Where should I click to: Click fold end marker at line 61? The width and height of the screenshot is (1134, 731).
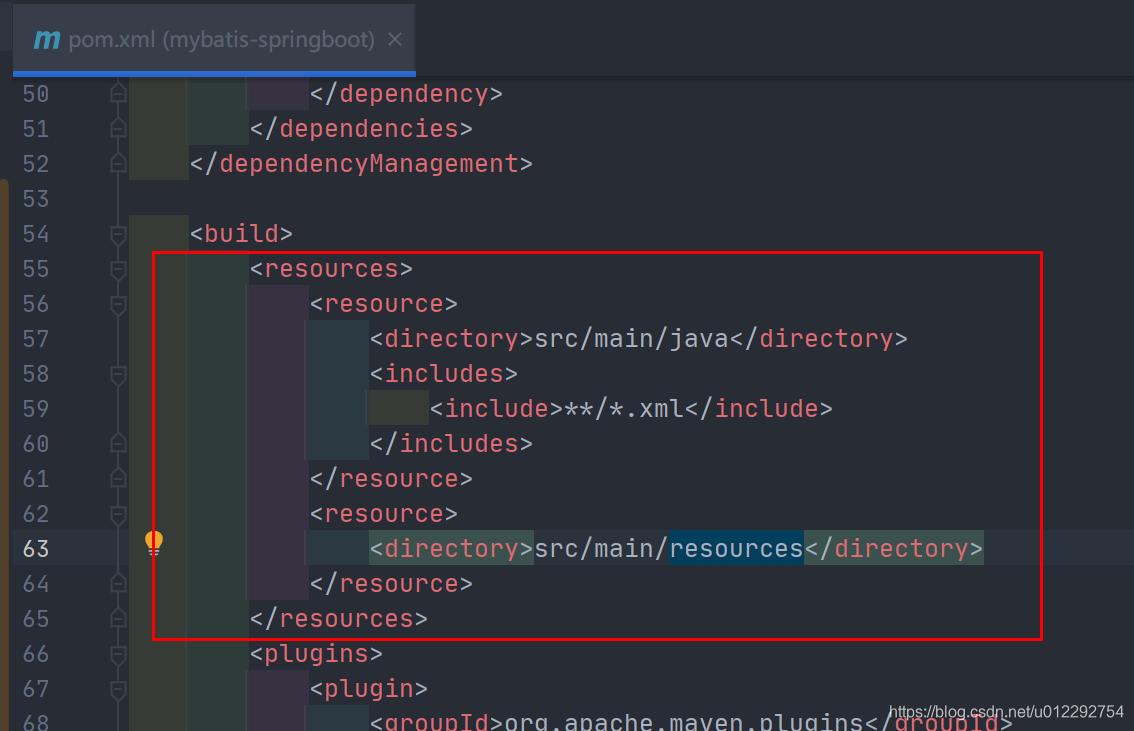[x=118, y=479]
